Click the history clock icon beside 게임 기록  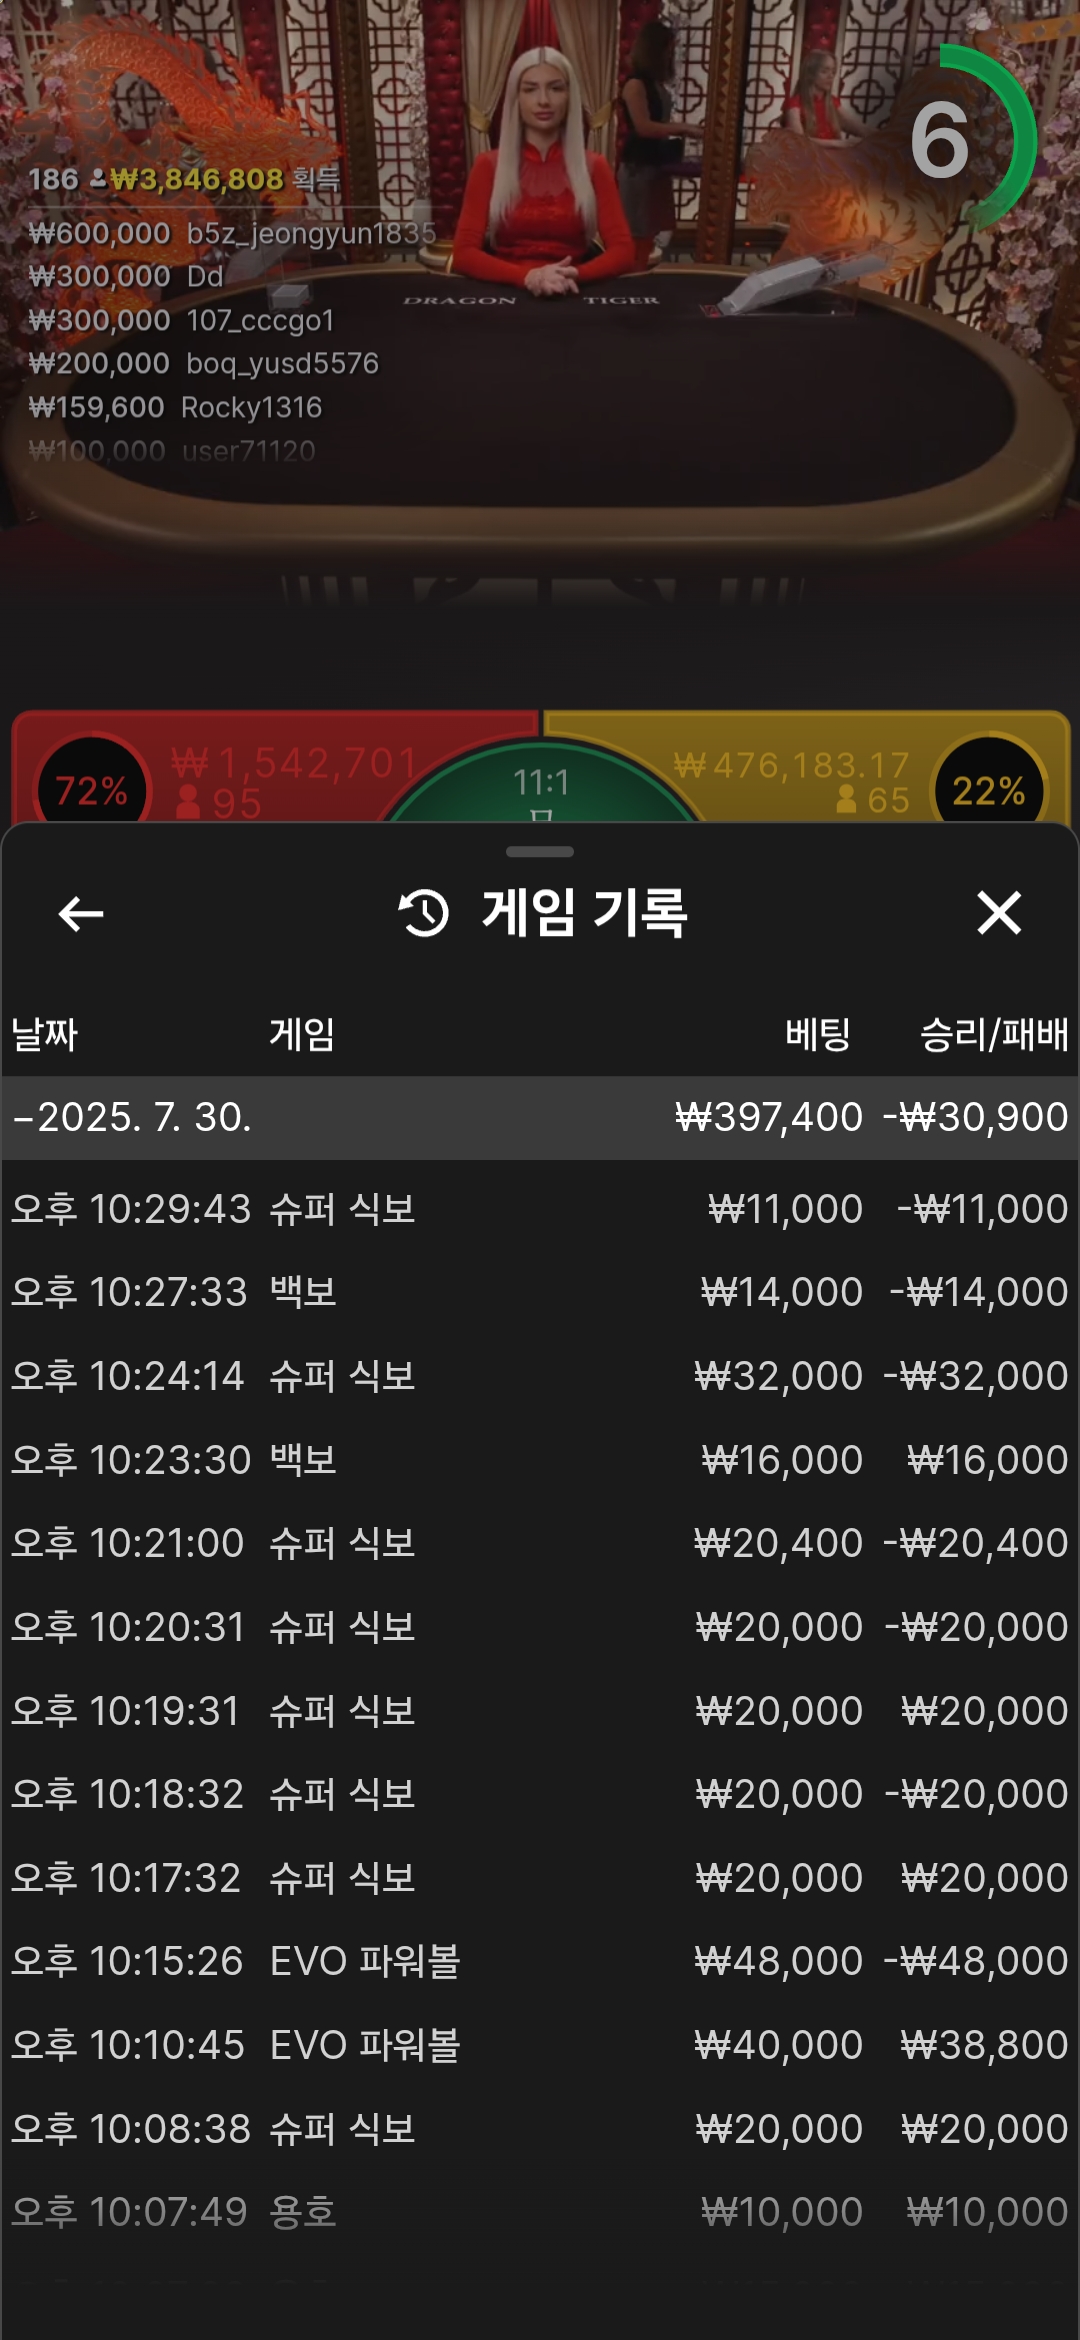coord(424,913)
